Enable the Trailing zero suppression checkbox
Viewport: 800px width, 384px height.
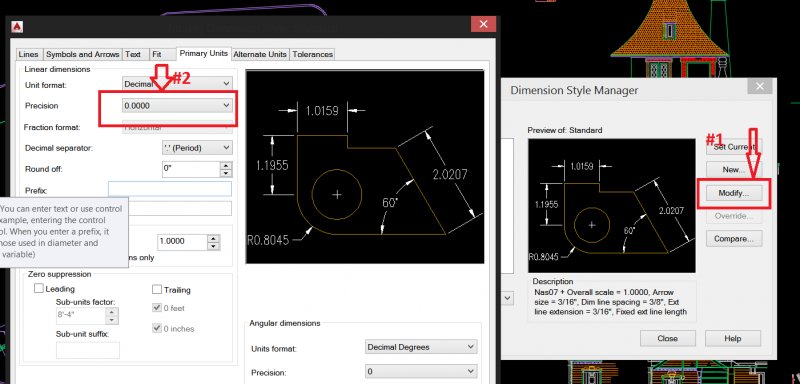point(157,290)
